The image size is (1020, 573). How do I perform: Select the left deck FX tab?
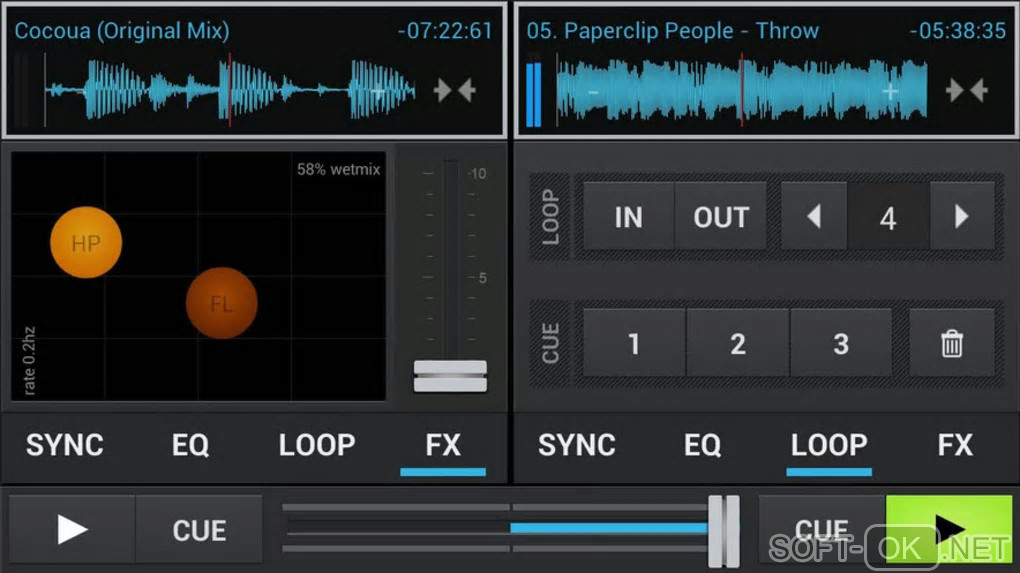[x=443, y=446]
